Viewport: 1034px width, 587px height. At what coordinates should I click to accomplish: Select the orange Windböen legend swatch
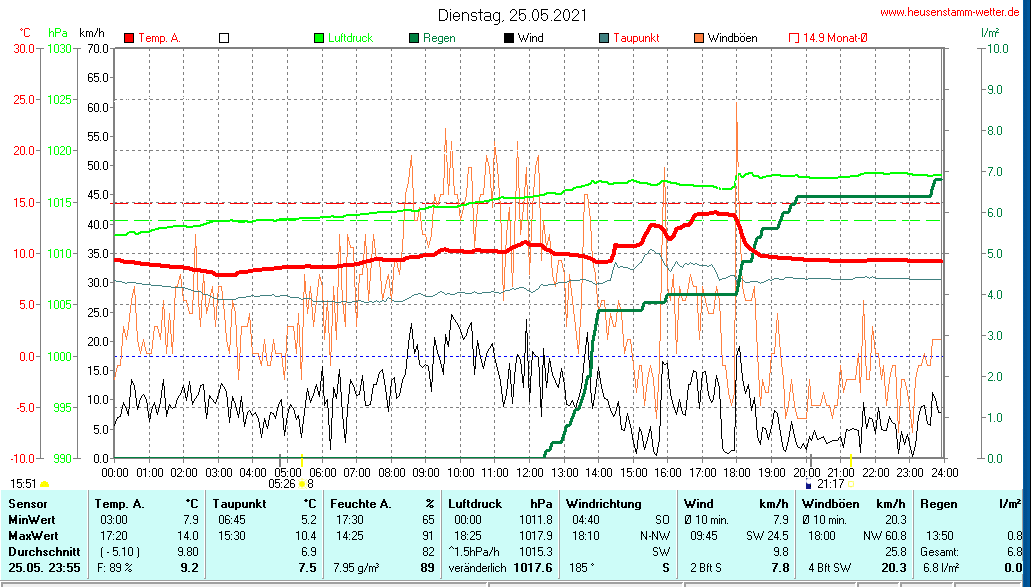coord(699,38)
